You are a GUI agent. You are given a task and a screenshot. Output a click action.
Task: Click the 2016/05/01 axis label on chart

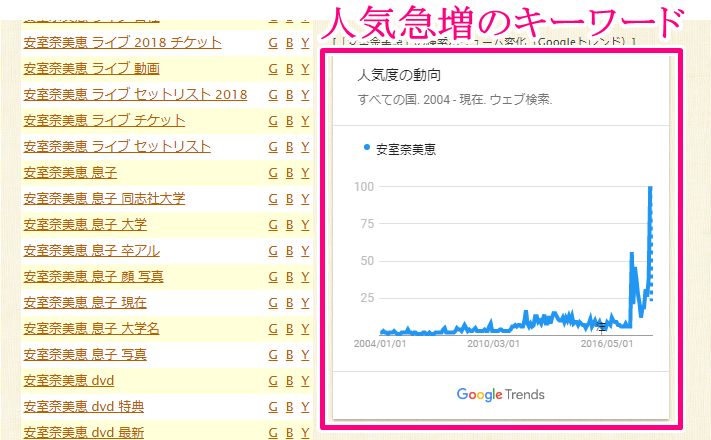pos(605,343)
